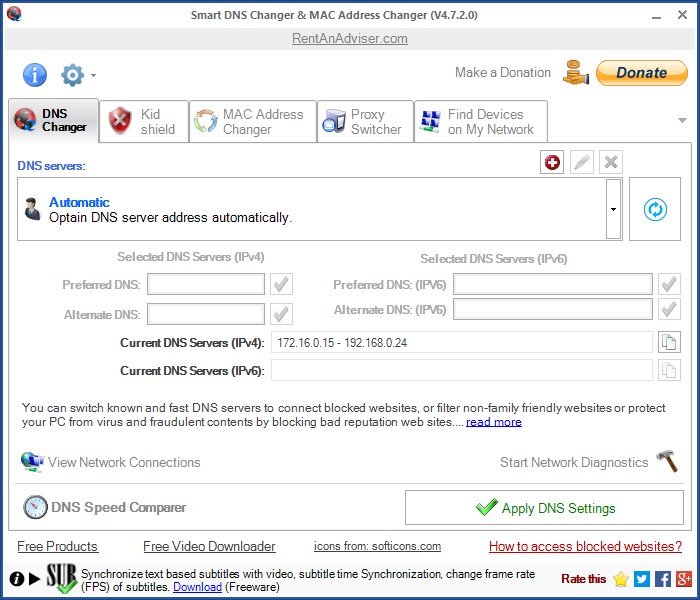Image resolution: width=700 pixels, height=600 pixels.
Task: Click the network connections globe icon
Action: click(x=32, y=462)
